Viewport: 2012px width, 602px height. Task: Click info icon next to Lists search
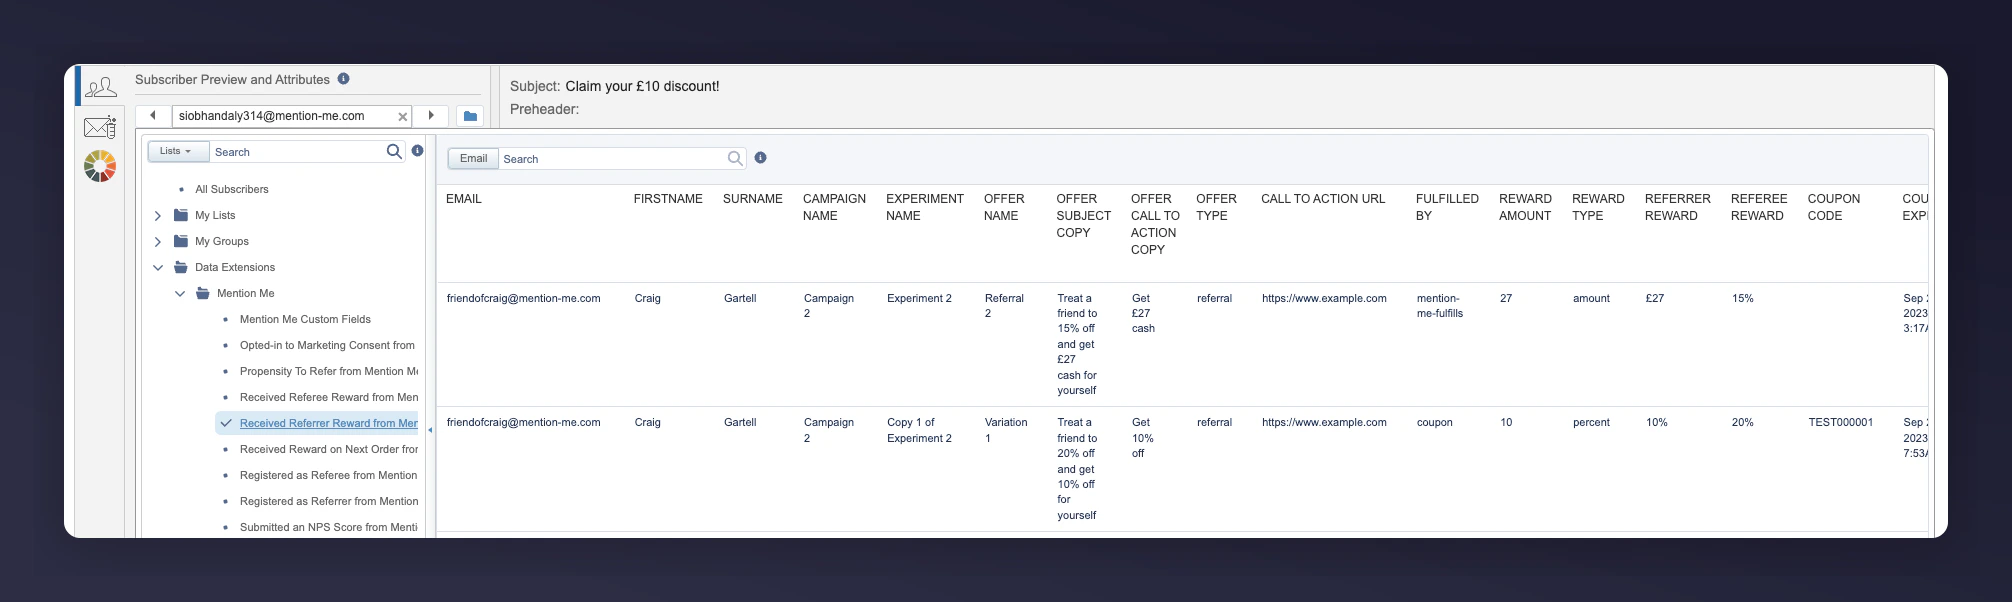click(x=417, y=151)
